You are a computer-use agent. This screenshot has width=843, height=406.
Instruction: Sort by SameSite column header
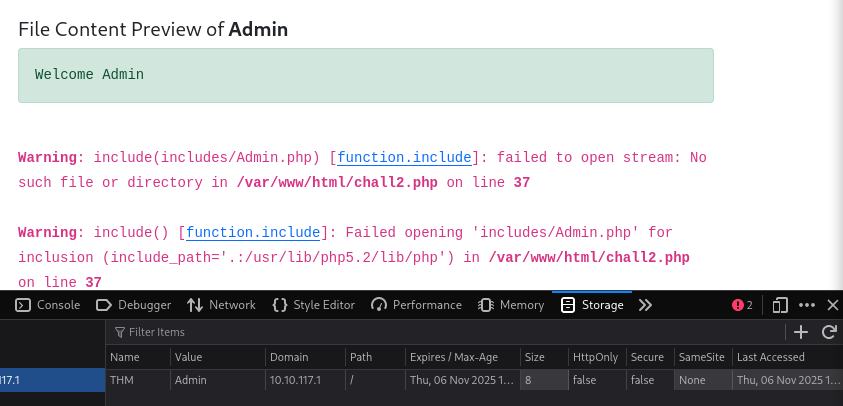coord(703,357)
